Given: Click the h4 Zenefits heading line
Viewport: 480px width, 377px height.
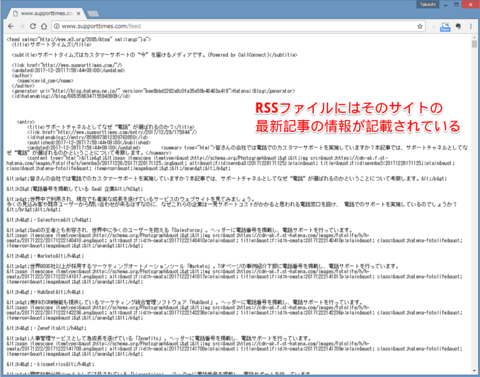Looking at the screenshot, I should (x=46, y=328).
